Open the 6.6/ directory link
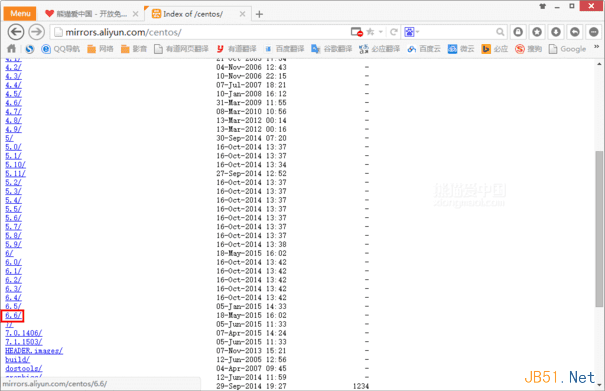This screenshot has width=605, height=391. [13, 315]
